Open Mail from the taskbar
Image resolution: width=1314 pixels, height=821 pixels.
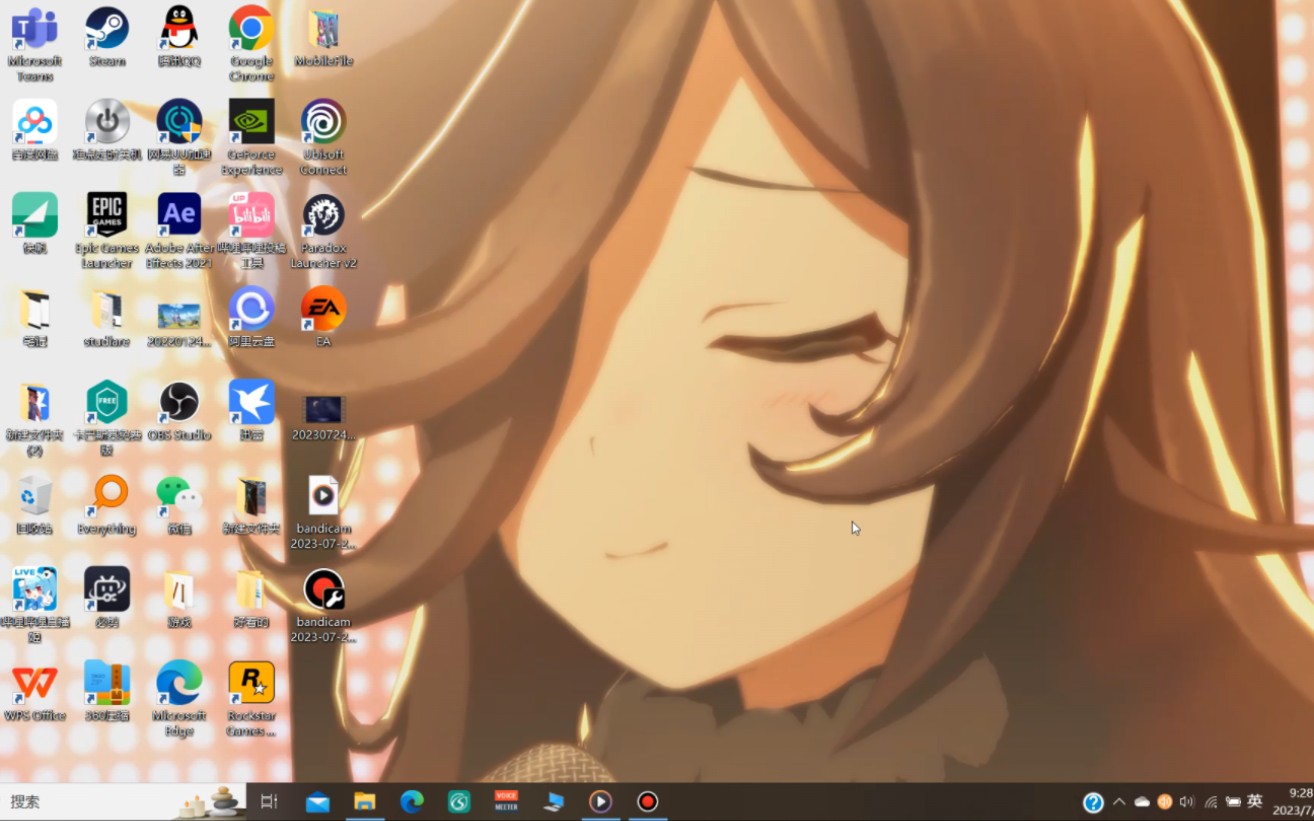pos(318,802)
